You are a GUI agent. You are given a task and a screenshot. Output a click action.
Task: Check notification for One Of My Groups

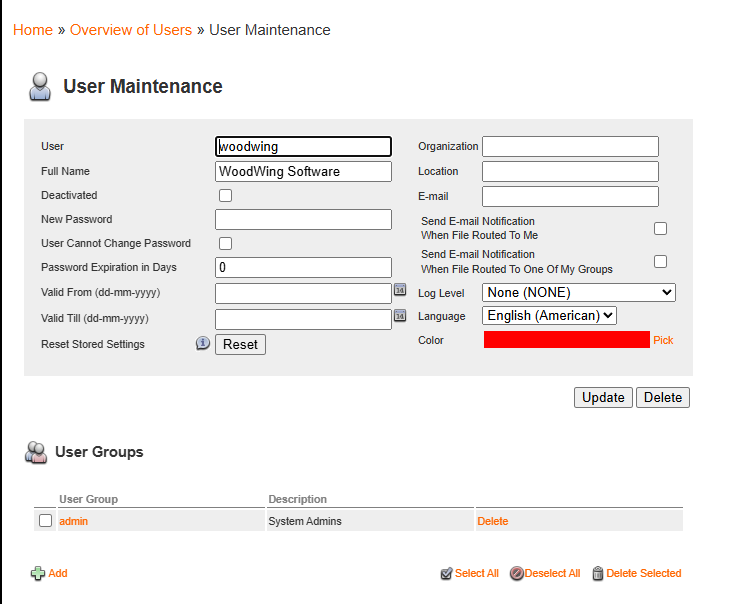click(x=660, y=261)
